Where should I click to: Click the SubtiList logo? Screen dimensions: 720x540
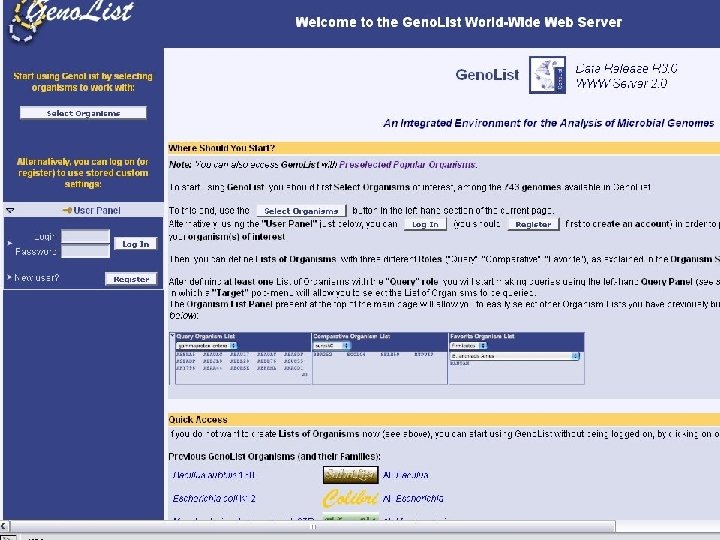point(351,475)
